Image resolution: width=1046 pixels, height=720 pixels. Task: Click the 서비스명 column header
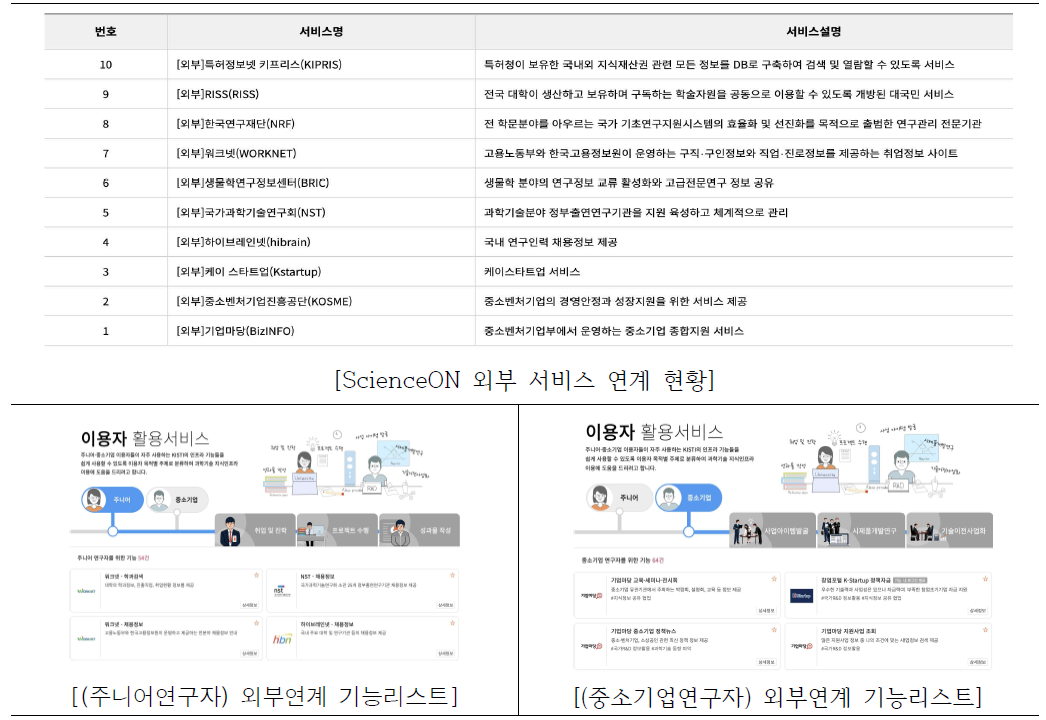click(322, 31)
